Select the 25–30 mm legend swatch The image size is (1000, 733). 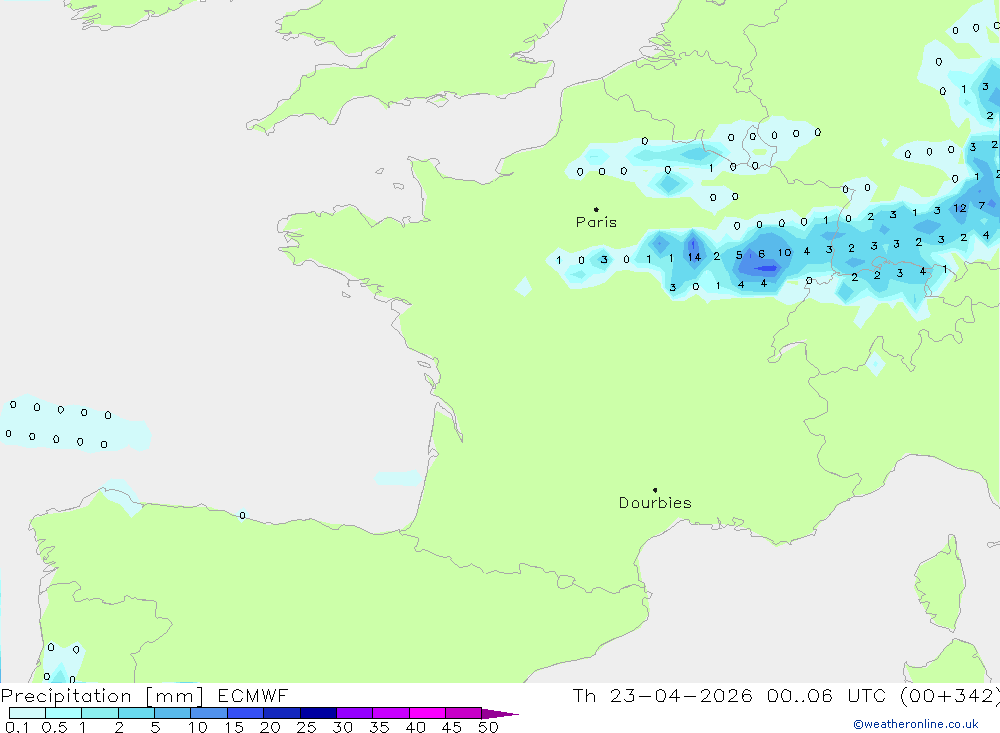point(318,713)
